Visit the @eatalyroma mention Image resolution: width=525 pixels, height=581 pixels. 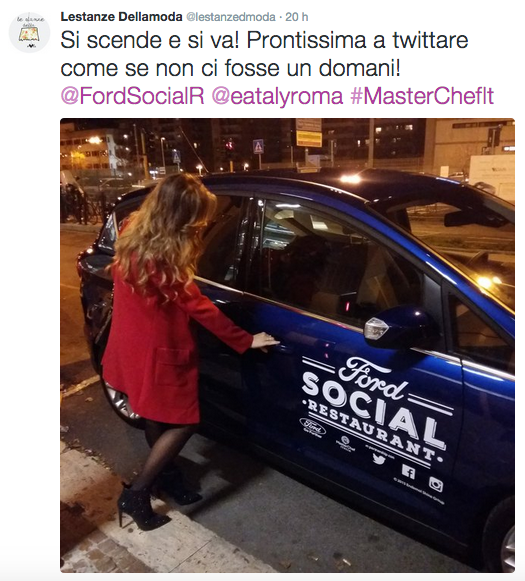point(277,96)
